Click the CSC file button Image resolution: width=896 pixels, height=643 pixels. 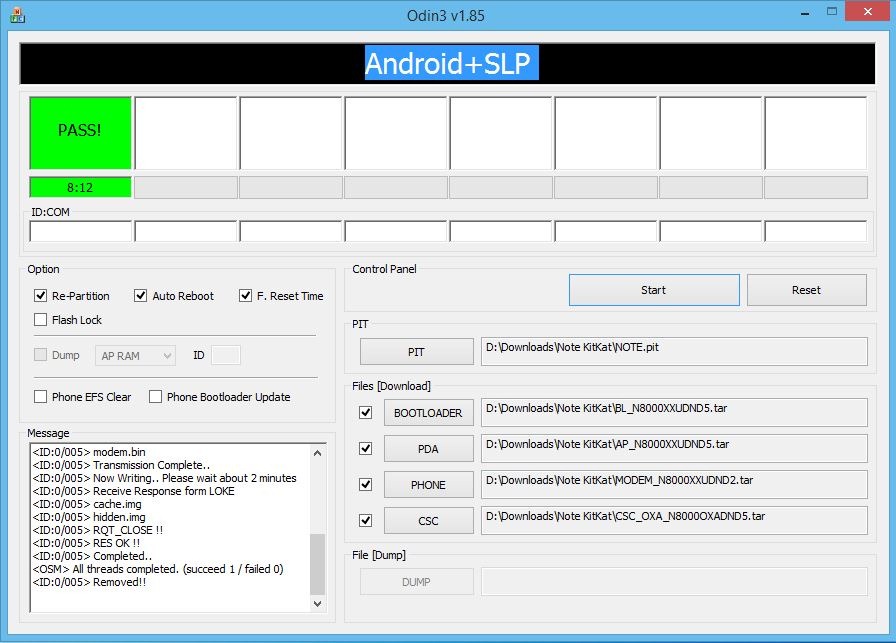[x=429, y=521]
